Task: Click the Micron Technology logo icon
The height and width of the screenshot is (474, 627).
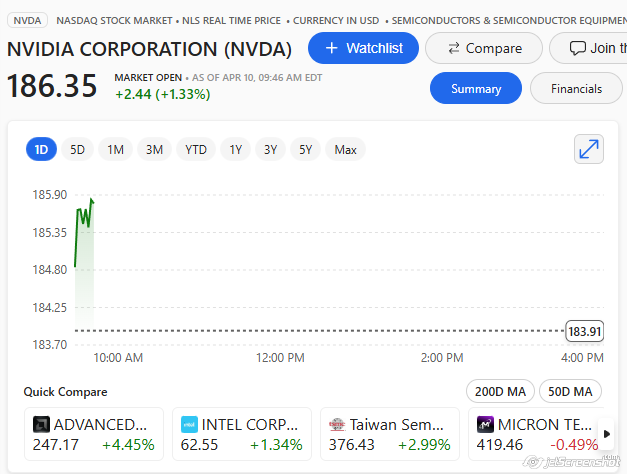Action: [x=485, y=424]
